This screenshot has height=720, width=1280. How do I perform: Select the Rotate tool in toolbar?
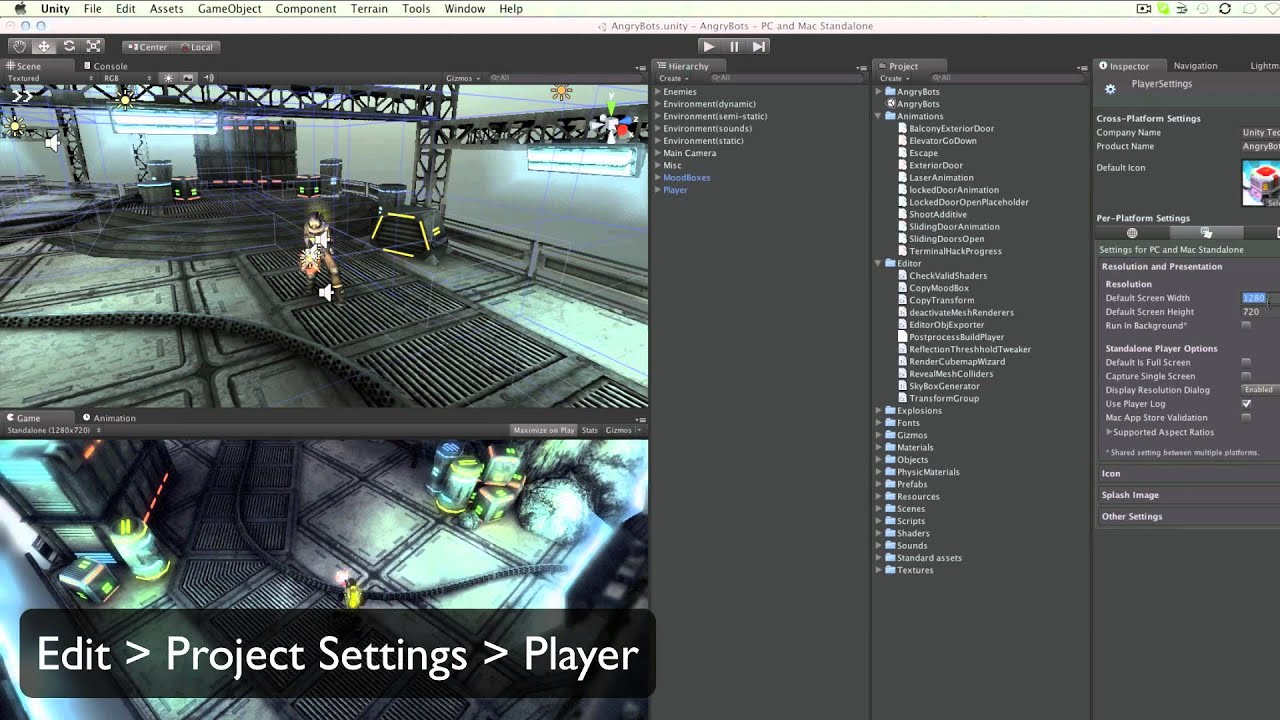coord(69,46)
